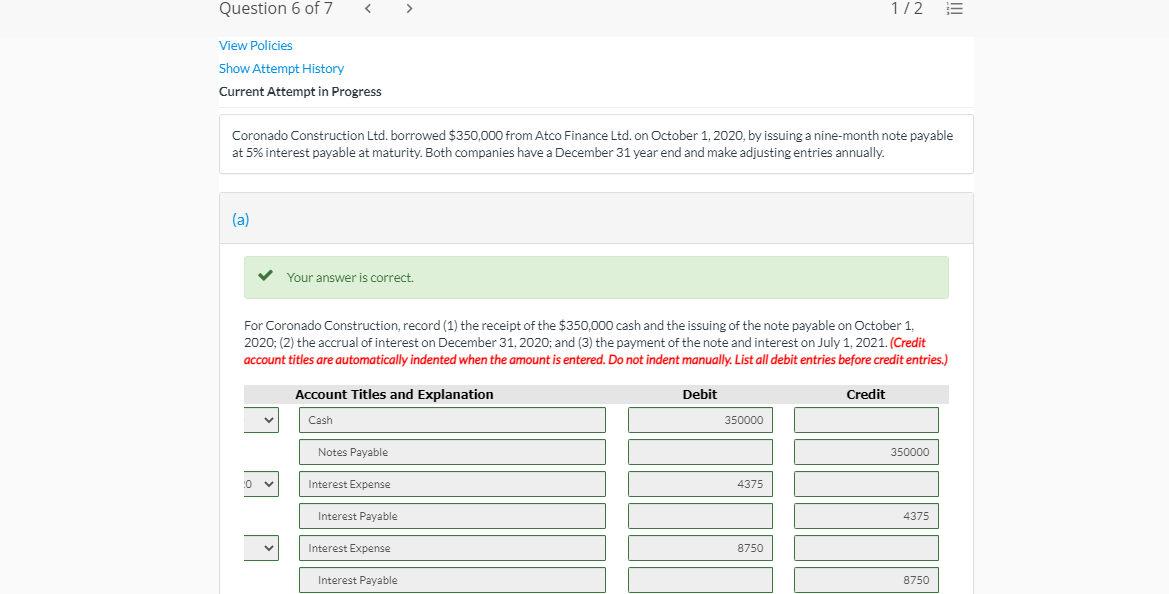Click 'Your answer is correct.' message
The height and width of the screenshot is (594, 1169).
(x=350, y=277)
